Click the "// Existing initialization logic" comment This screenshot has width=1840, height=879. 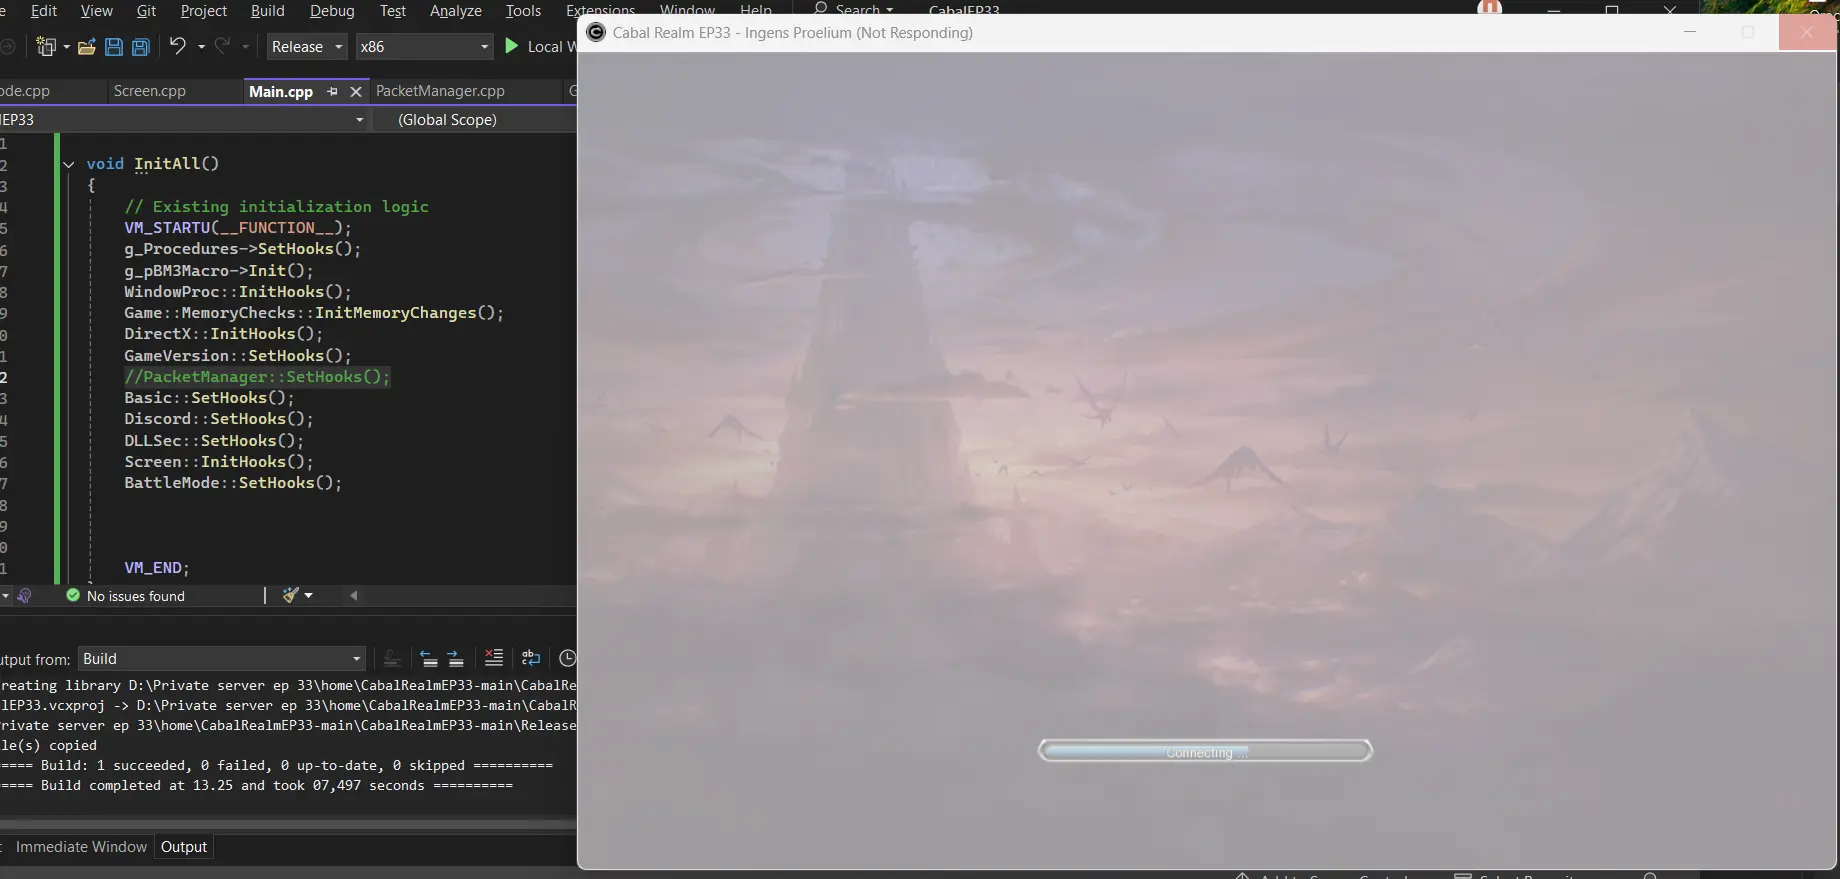pyautogui.click(x=276, y=207)
